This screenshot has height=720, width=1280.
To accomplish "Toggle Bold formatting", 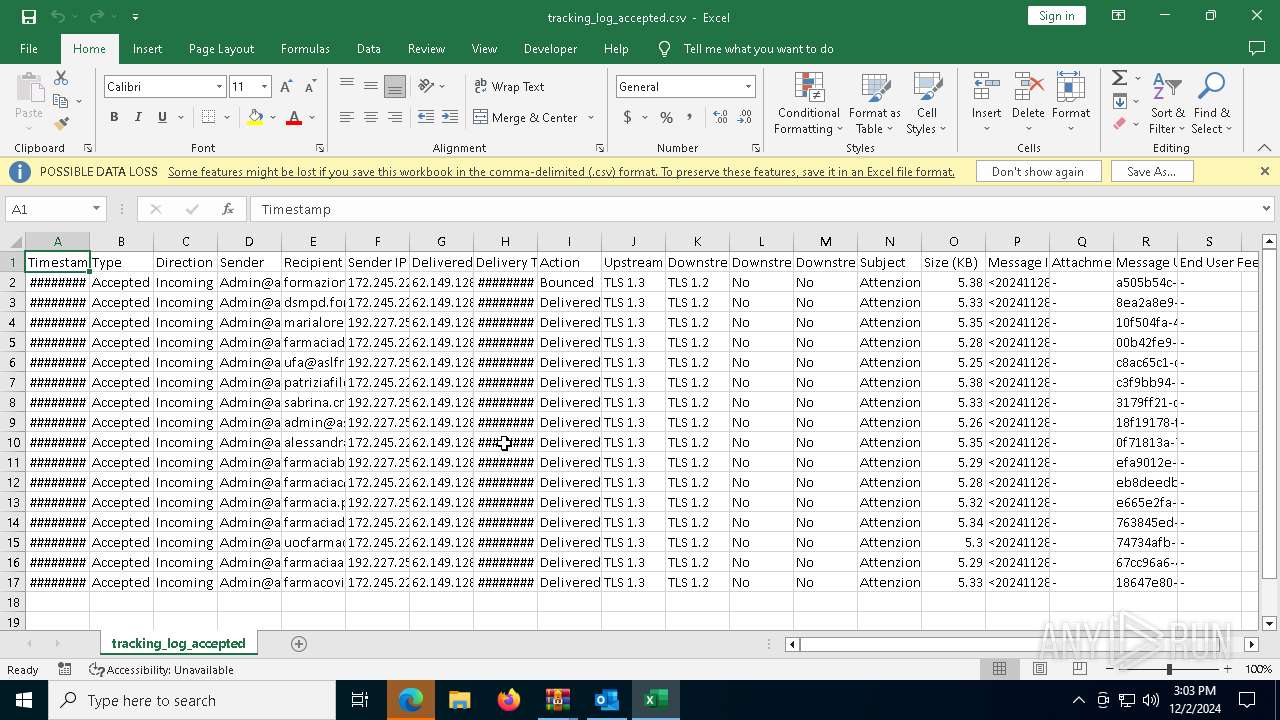I will click(114, 117).
